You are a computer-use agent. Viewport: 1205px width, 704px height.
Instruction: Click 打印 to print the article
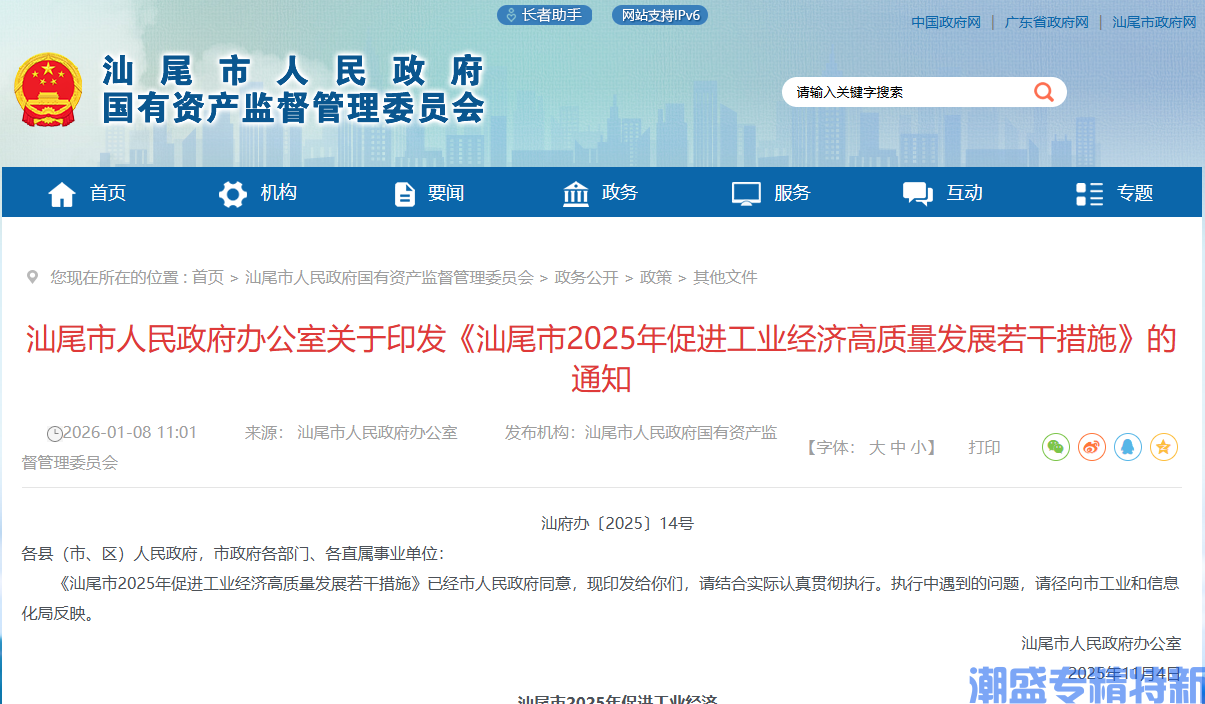tap(984, 447)
